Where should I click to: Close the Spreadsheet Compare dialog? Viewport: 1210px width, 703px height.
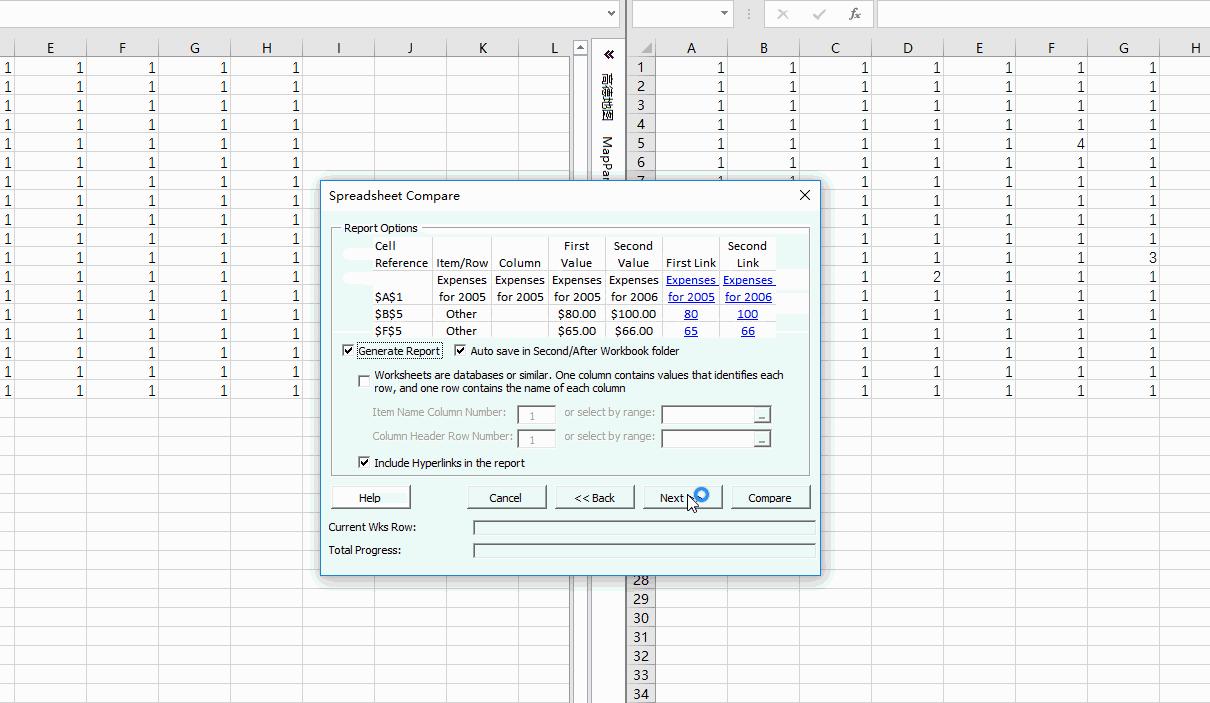(x=805, y=195)
